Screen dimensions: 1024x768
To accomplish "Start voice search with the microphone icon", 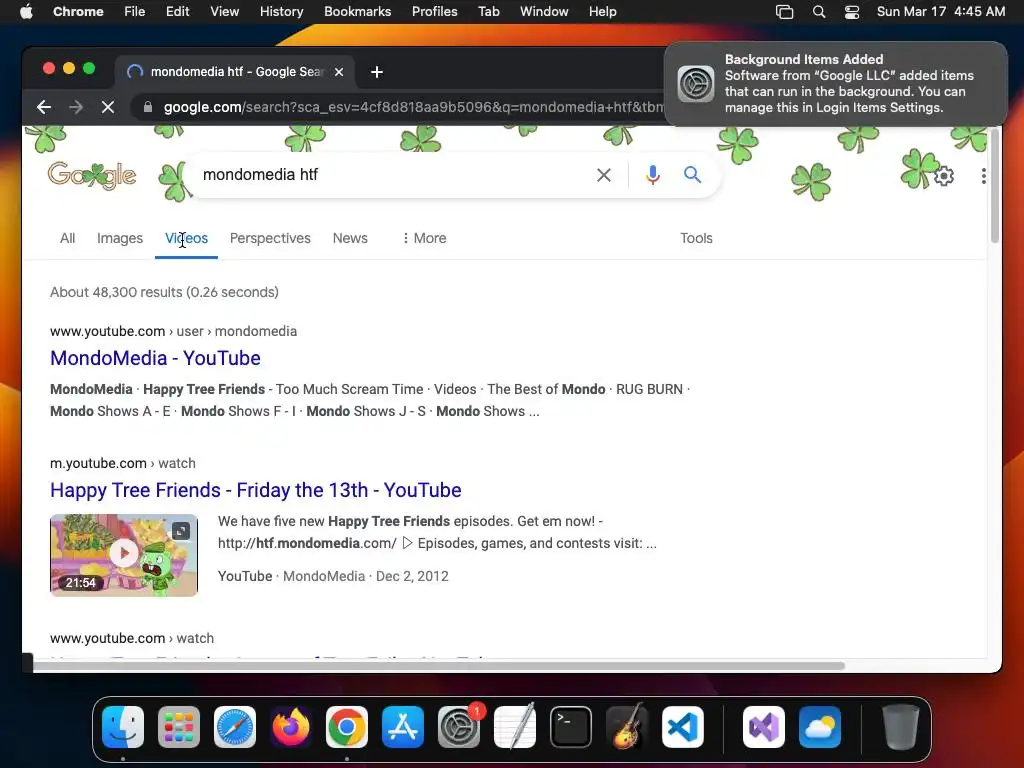I will click(x=652, y=175).
